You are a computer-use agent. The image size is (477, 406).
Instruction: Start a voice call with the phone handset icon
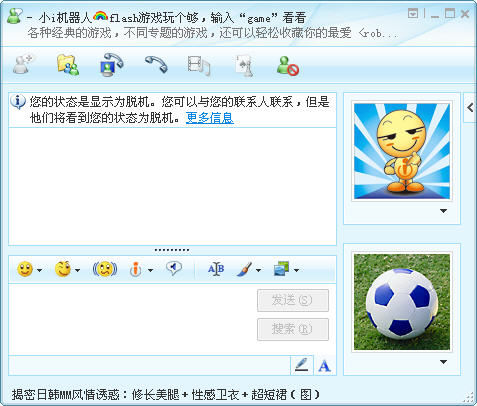coord(156,64)
